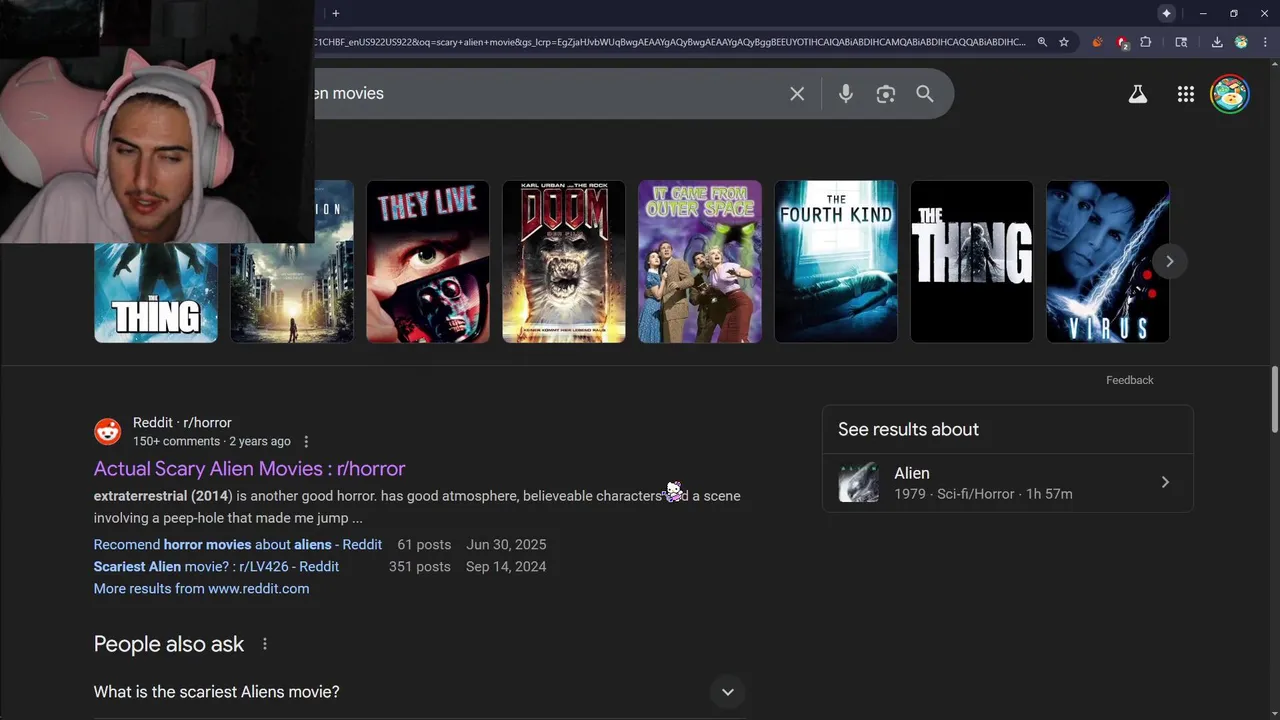The image size is (1280, 720).
Task: Click the 'Sep 14, 2024' date
Action: [506, 566]
